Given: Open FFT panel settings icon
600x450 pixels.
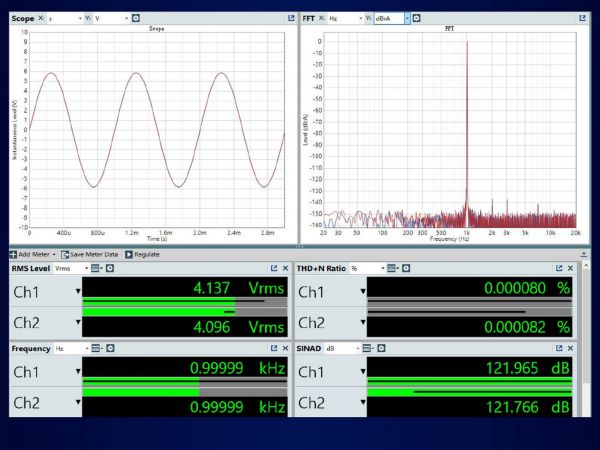Looking at the screenshot, I should [x=416, y=18].
